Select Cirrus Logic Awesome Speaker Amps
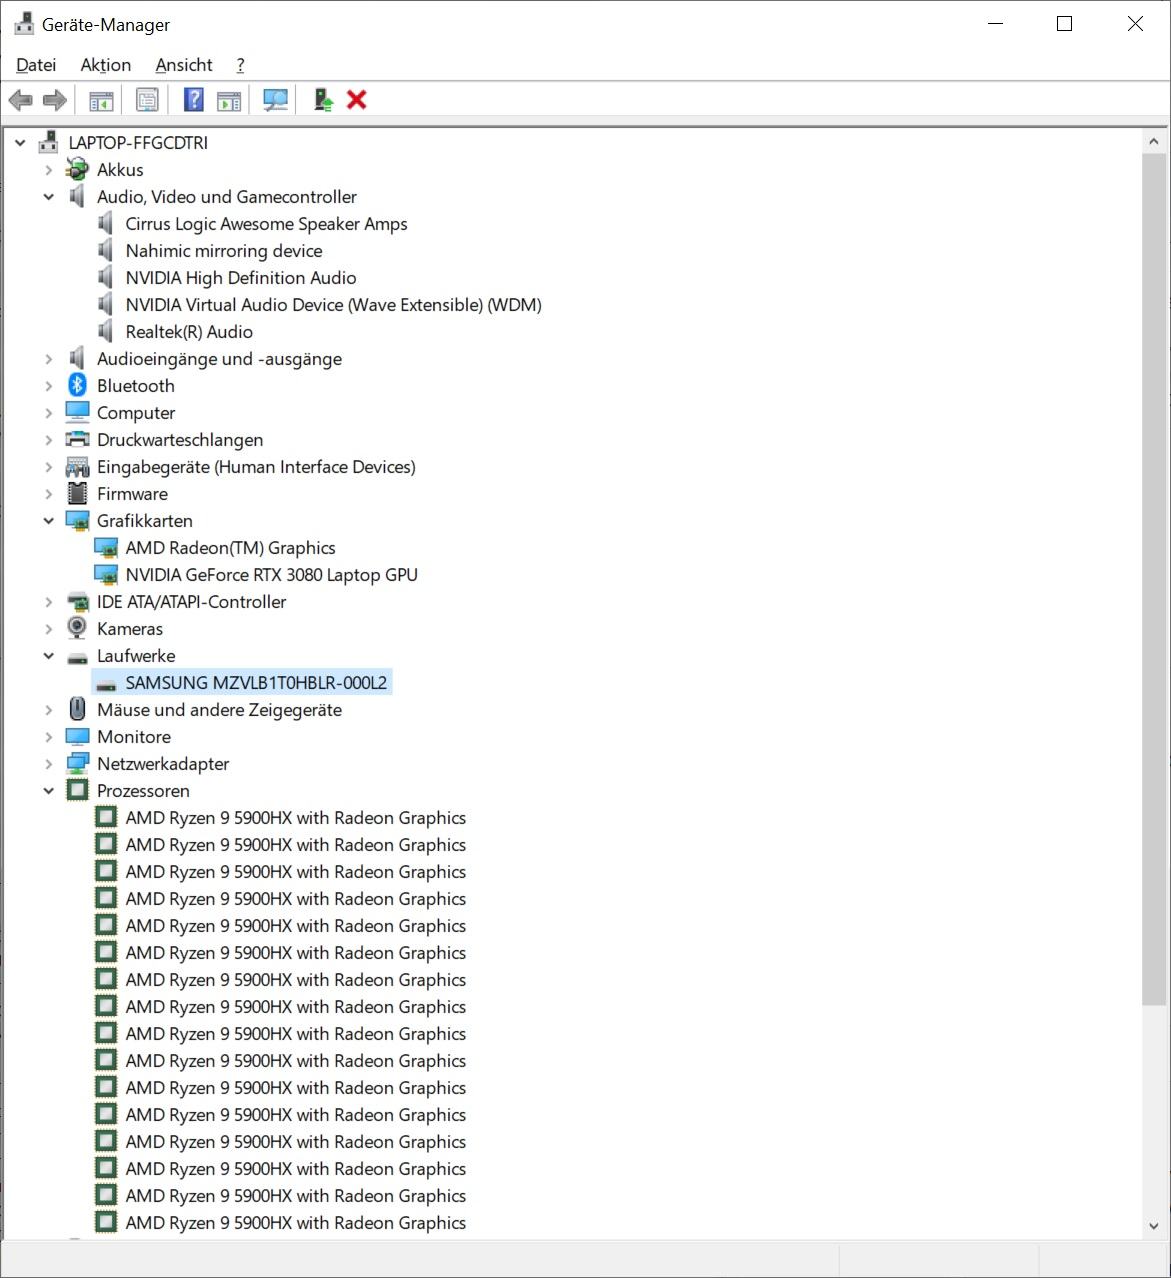 [x=266, y=223]
